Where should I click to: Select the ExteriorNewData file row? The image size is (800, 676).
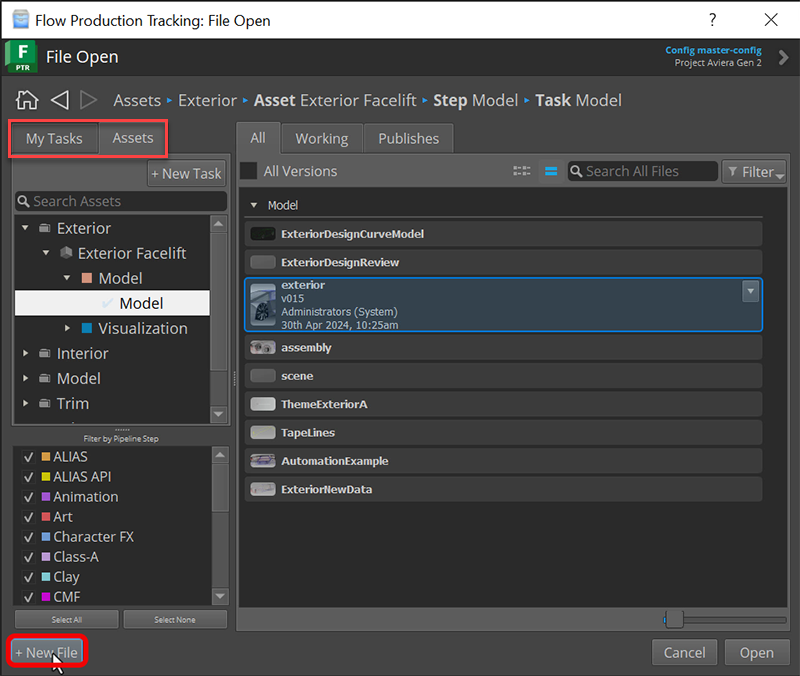(x=503, y=489)
